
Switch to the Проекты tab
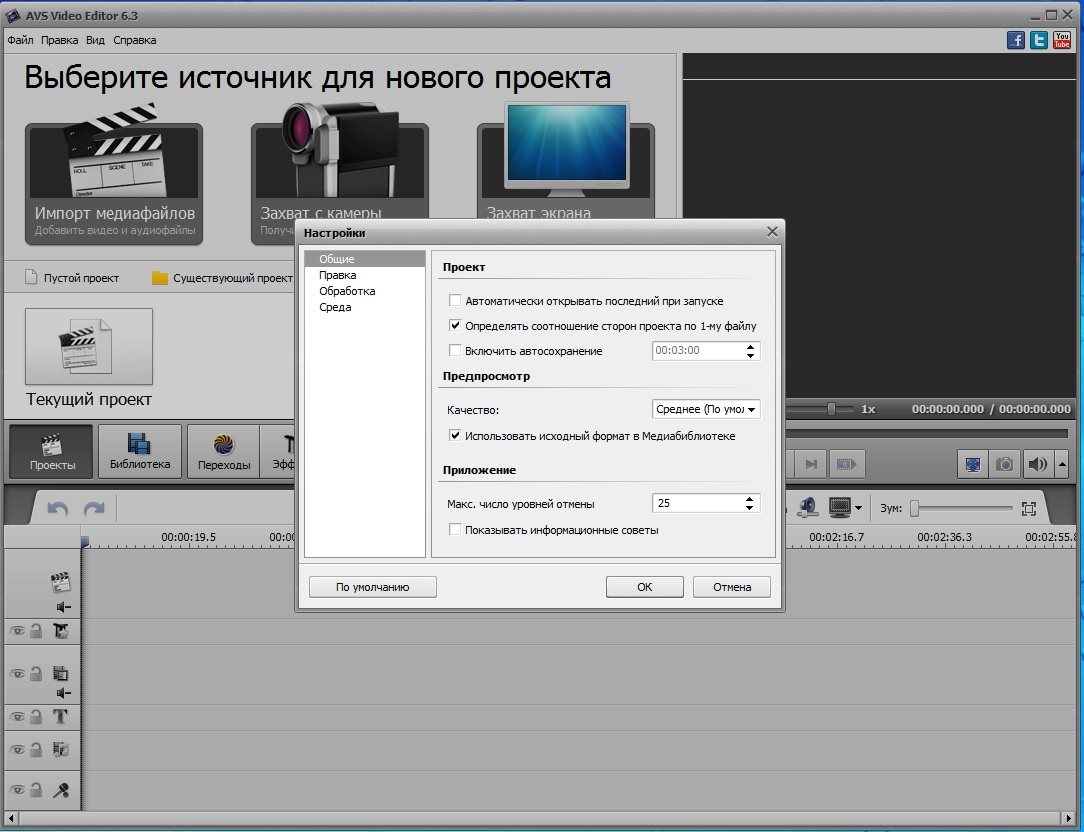51,452
